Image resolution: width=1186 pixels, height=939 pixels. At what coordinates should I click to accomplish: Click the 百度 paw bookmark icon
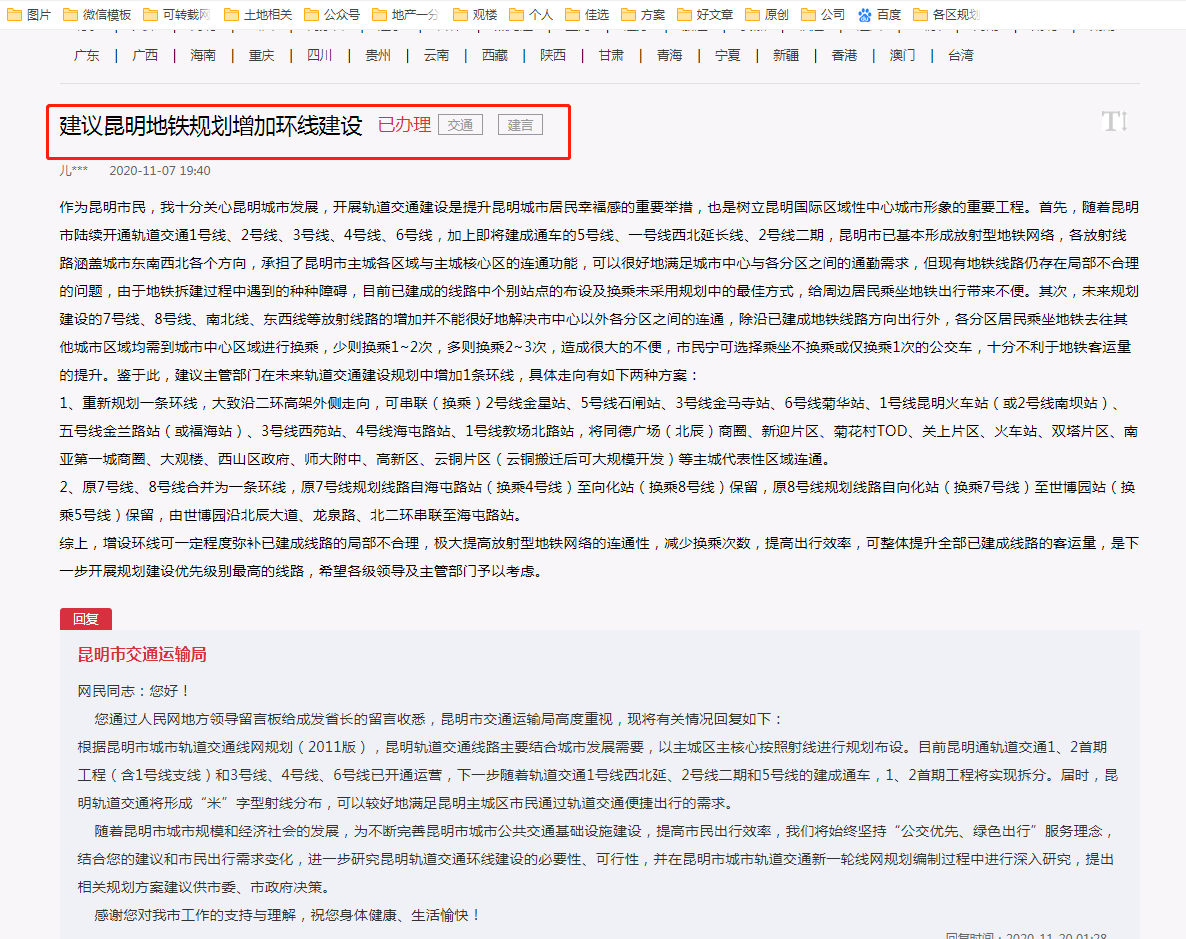click(865, 14)
